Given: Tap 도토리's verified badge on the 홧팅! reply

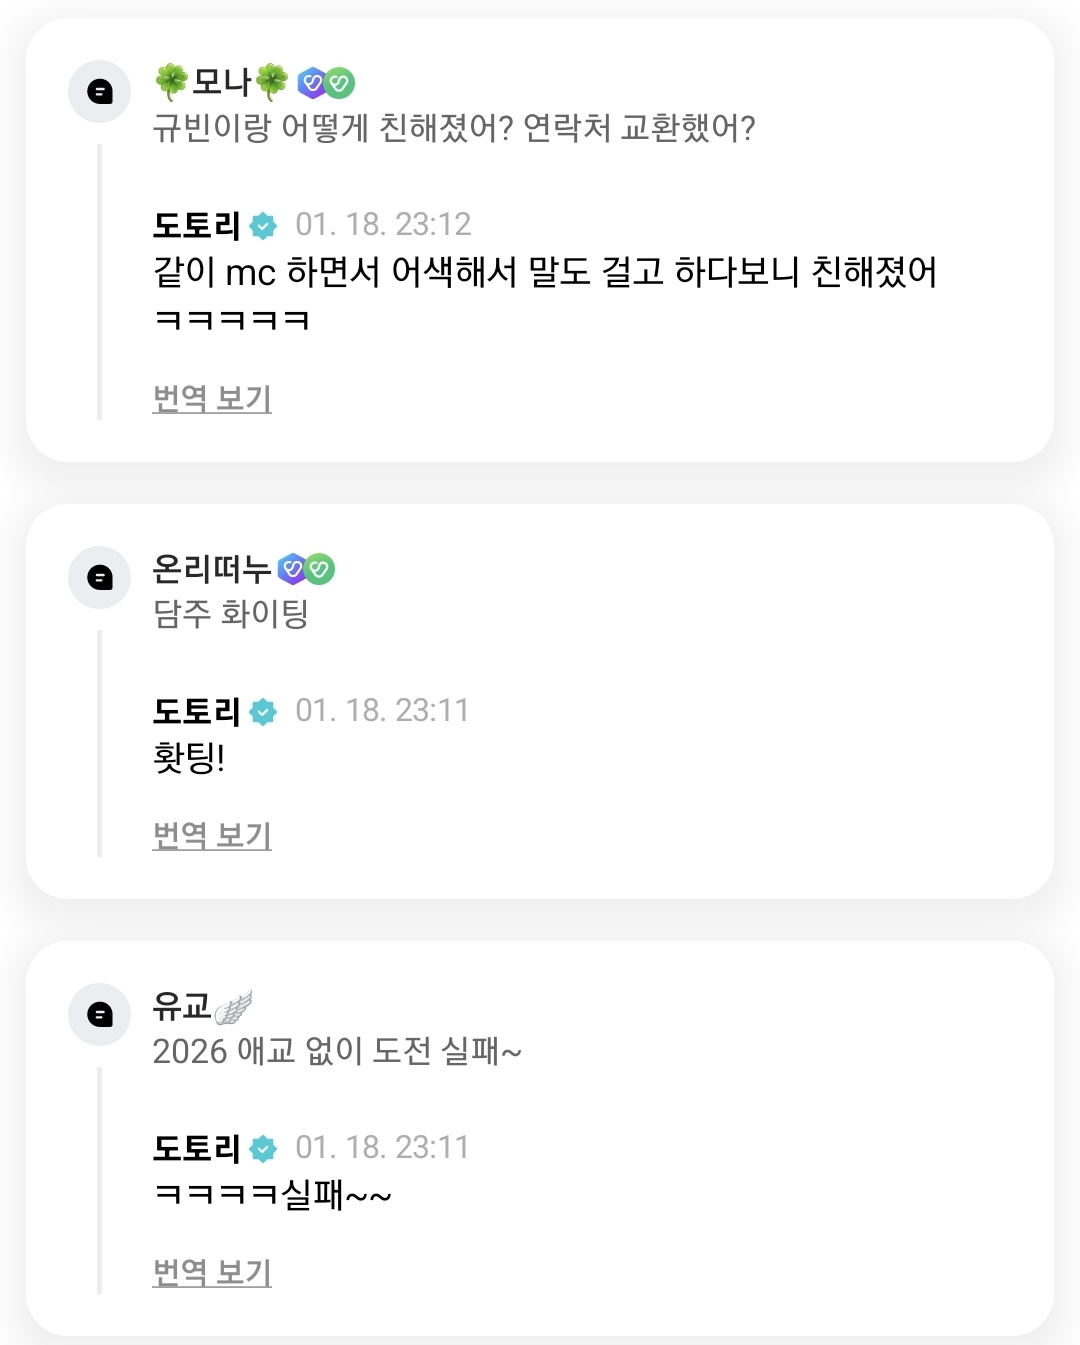Looking at the screenshot, I should pos(263,712).
